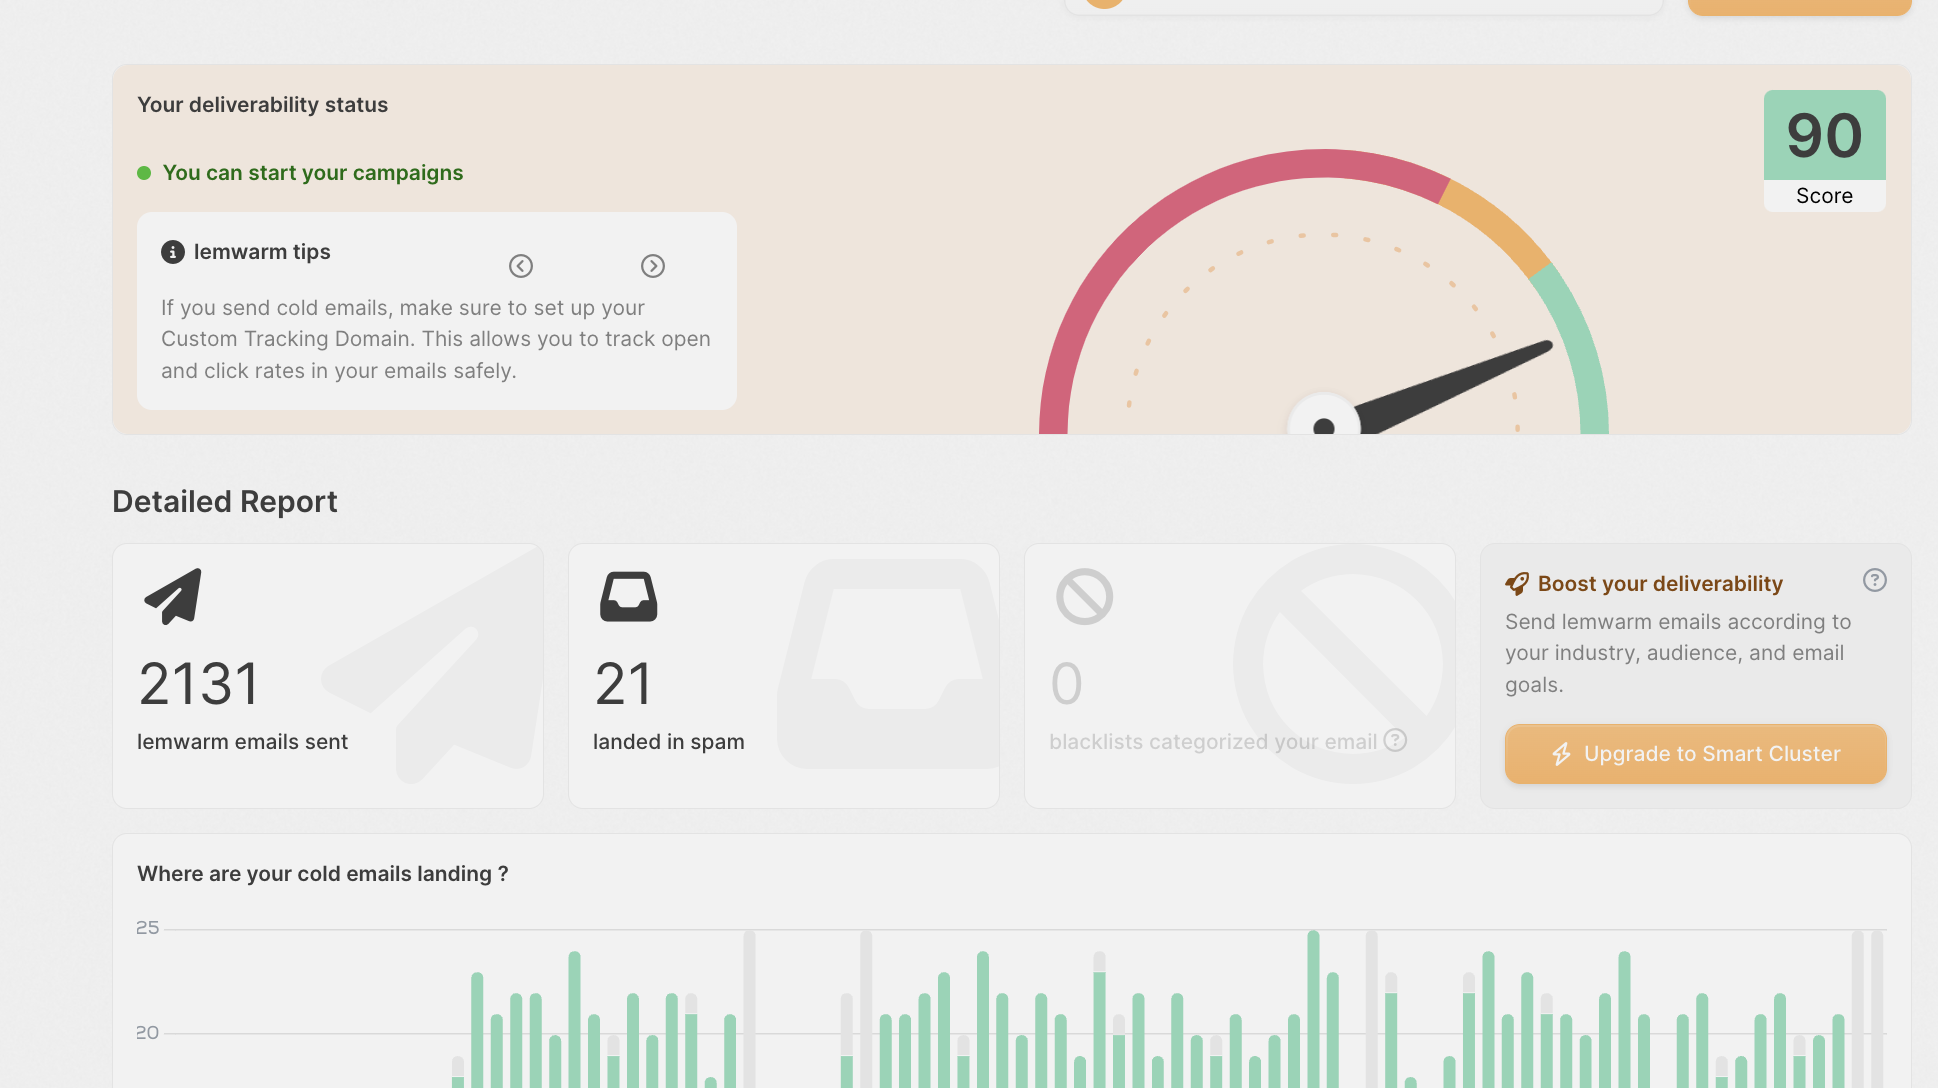Show the previous lemwarm tip
1938x1088 pixels.
click(x=521, y=266)
